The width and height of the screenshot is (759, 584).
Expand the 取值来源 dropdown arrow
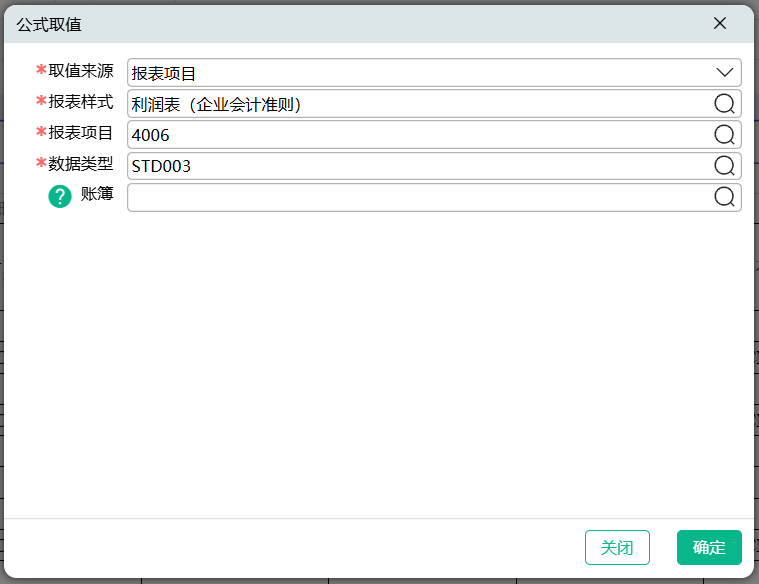coord(725,73)
